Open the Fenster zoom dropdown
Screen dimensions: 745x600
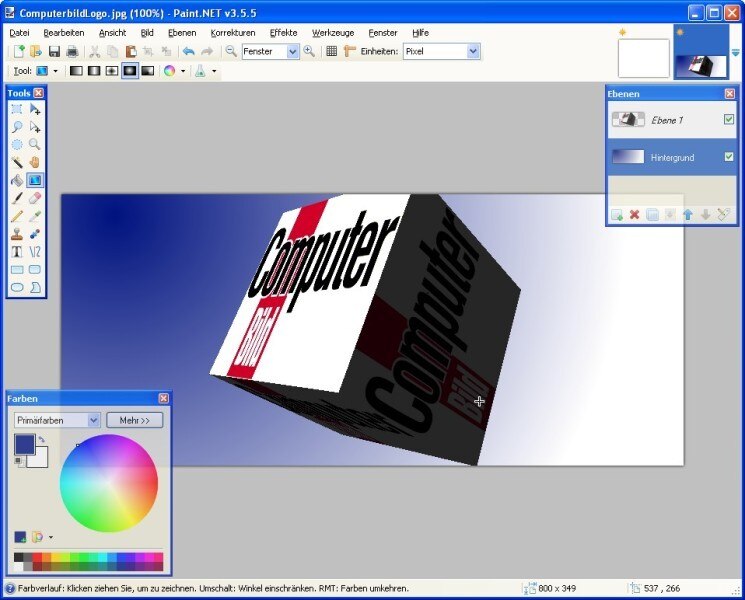(292, 51)
